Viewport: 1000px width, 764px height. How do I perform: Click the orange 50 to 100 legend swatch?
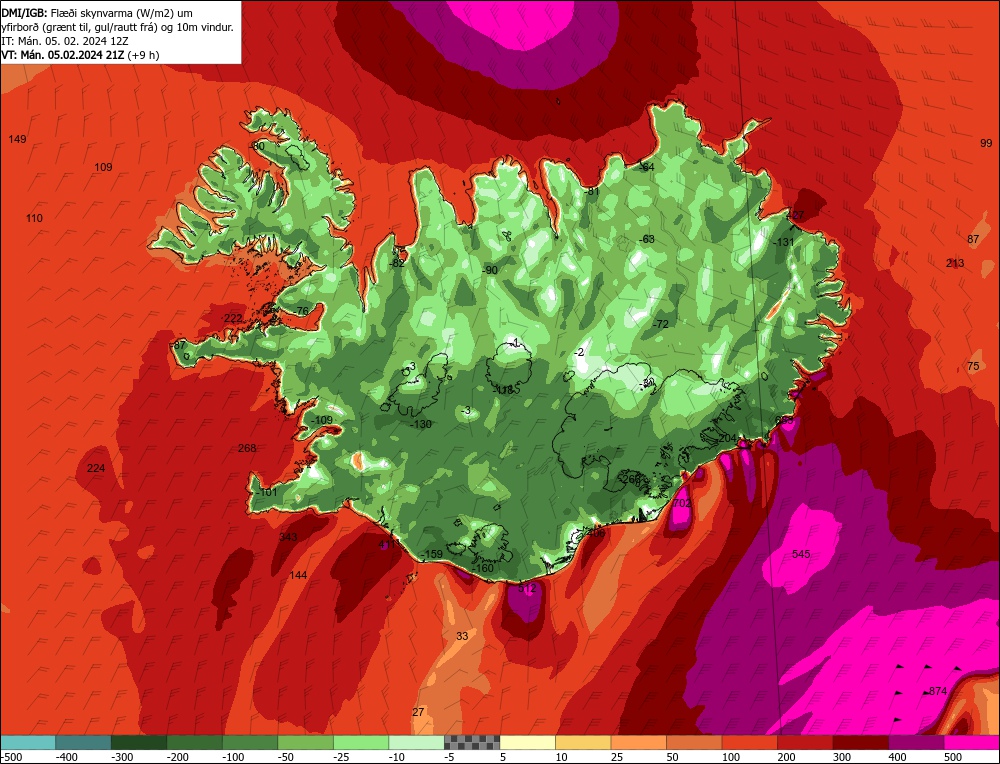coord(694,742)
